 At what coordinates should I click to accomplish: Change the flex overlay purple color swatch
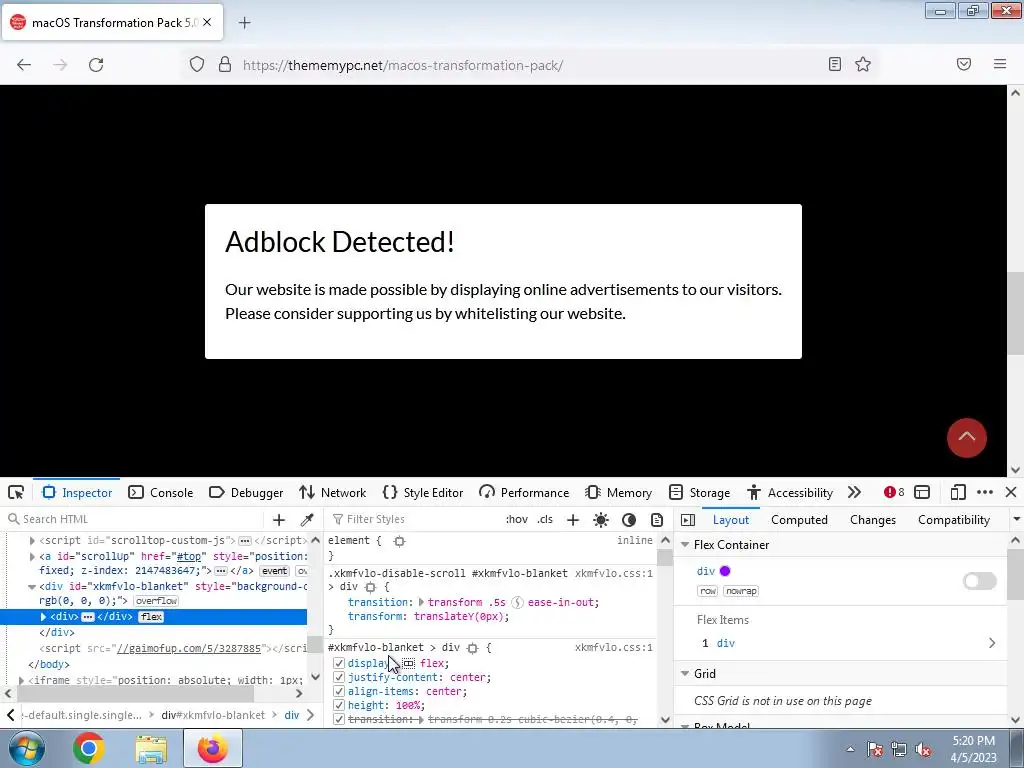point(725,571)
